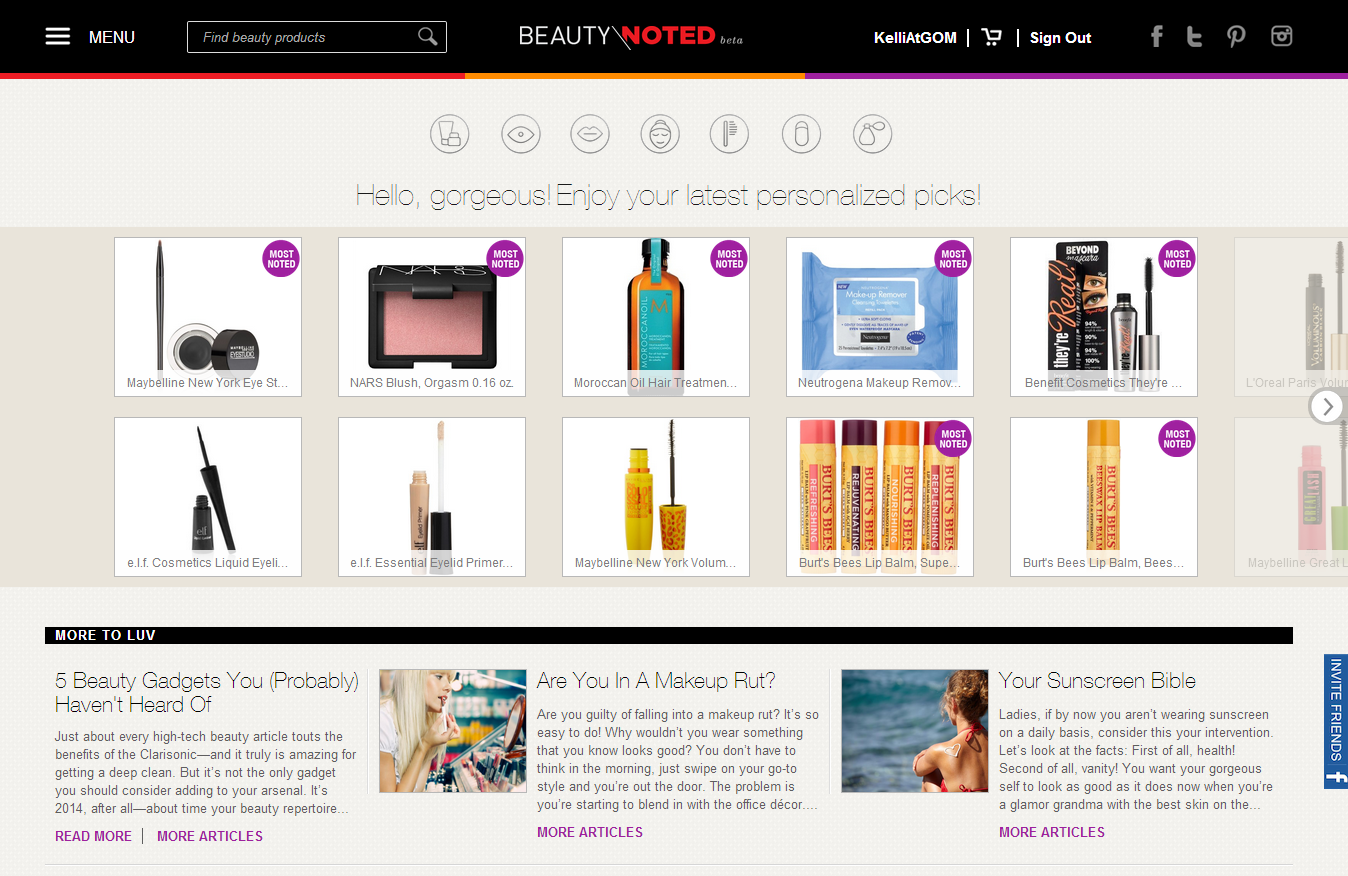Visit the Instagram page icon

[1282, 36]
